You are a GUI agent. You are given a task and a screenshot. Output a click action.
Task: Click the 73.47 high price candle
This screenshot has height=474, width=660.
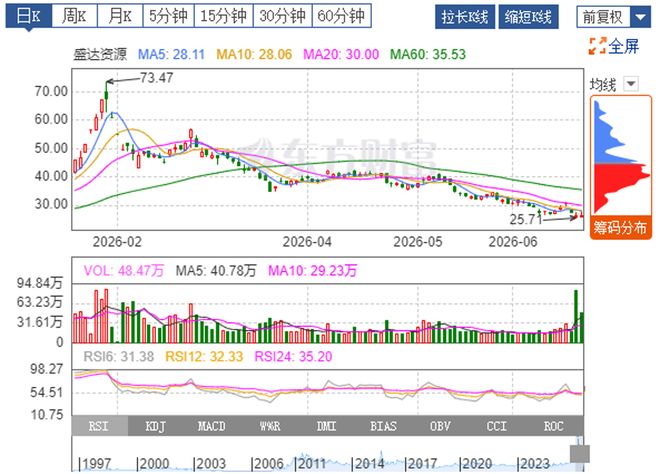point(106,95)
